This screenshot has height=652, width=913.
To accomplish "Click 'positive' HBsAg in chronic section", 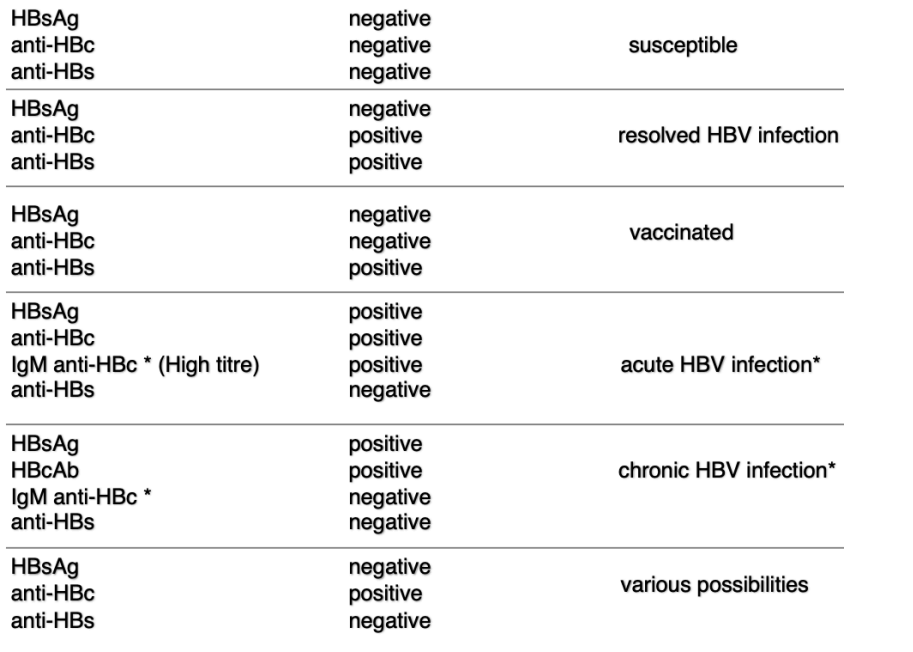I will click(385, 444).
